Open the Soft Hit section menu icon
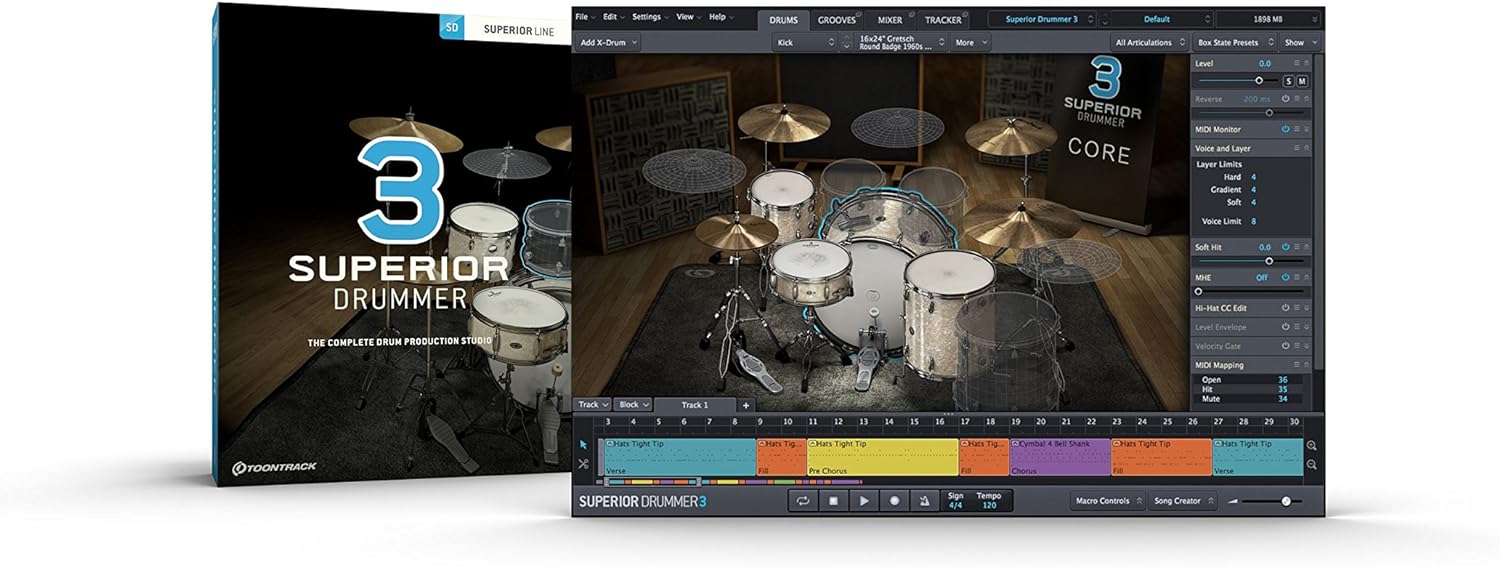 tap(1297, 247)
